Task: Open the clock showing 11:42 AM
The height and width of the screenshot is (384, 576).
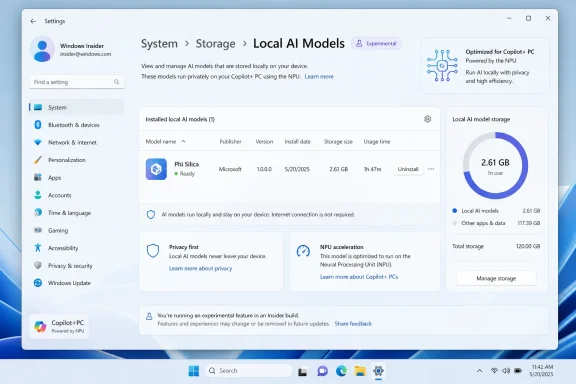Action: (541, 370)
